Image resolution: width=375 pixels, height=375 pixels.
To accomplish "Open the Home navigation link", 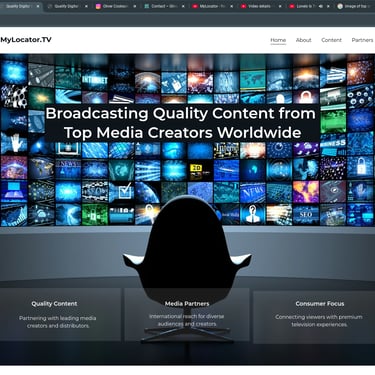I will [x=278, y=40].
